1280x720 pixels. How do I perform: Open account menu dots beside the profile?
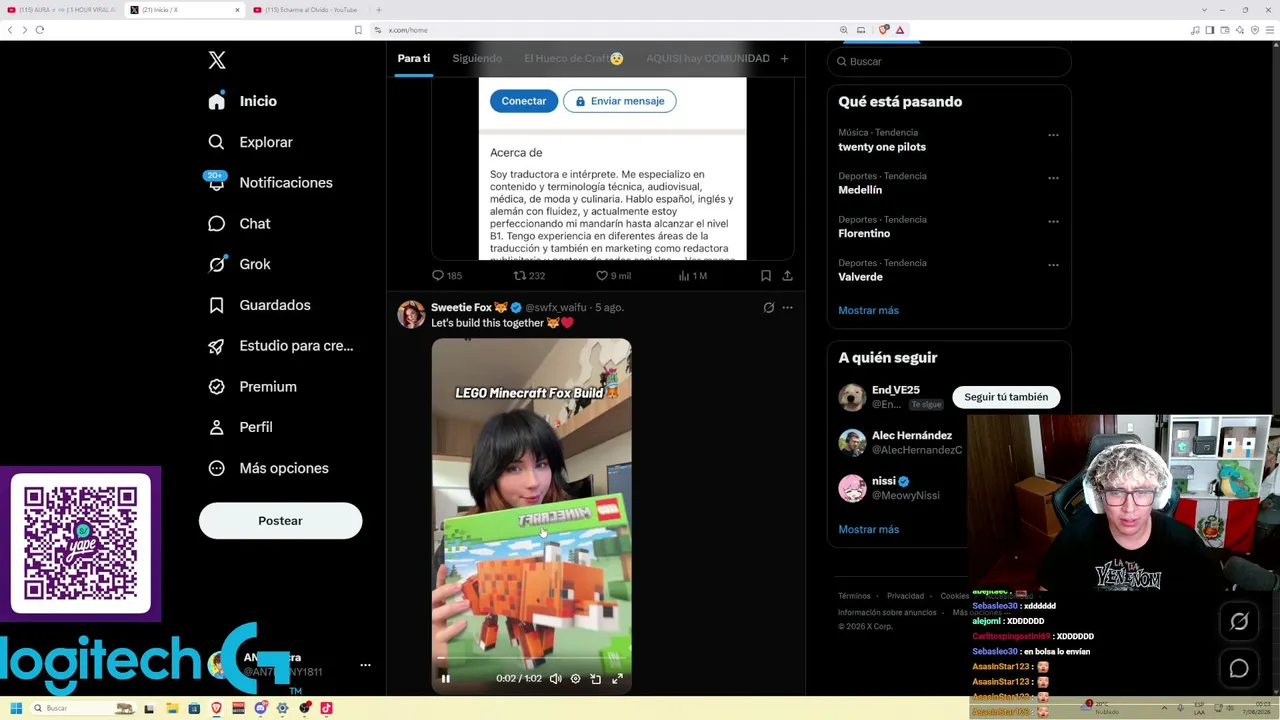[365, 665]
